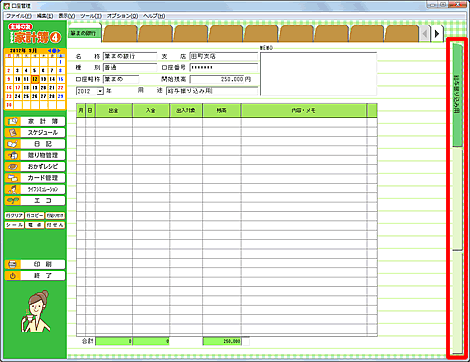Open the 日記 diary section

[35, 144]
